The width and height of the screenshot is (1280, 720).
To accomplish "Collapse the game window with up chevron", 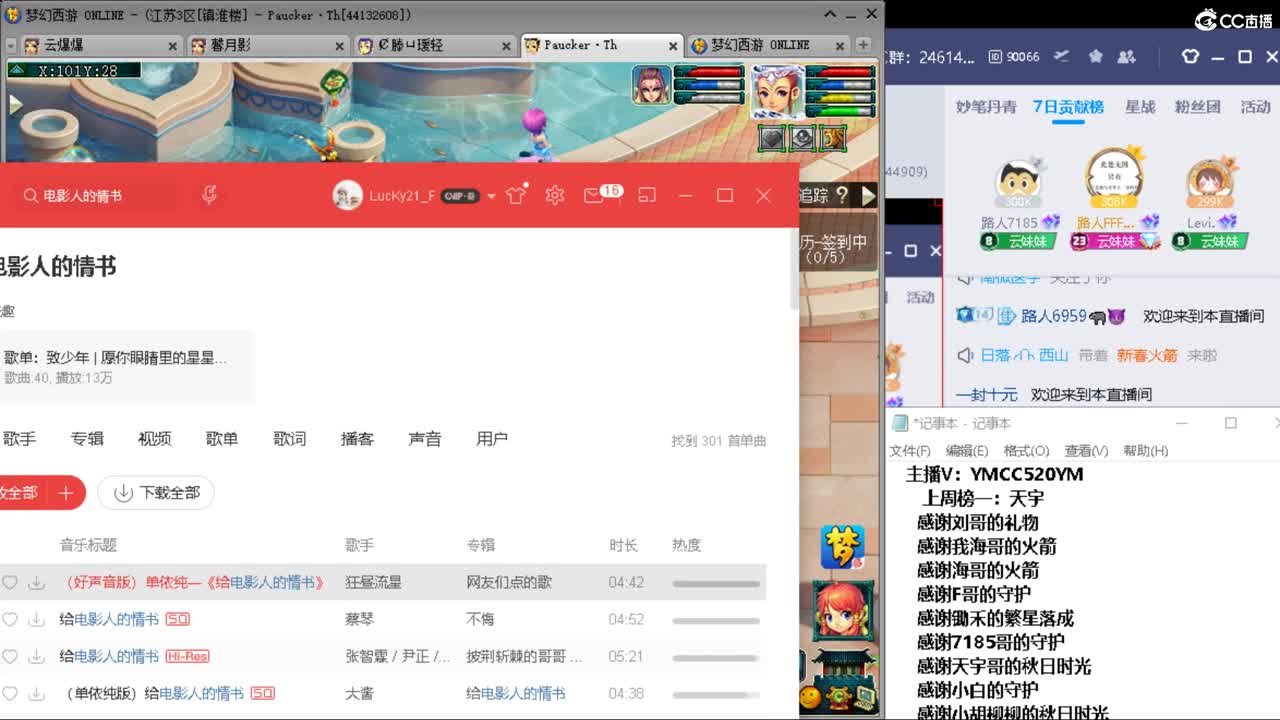I will [x=831, y=14].
